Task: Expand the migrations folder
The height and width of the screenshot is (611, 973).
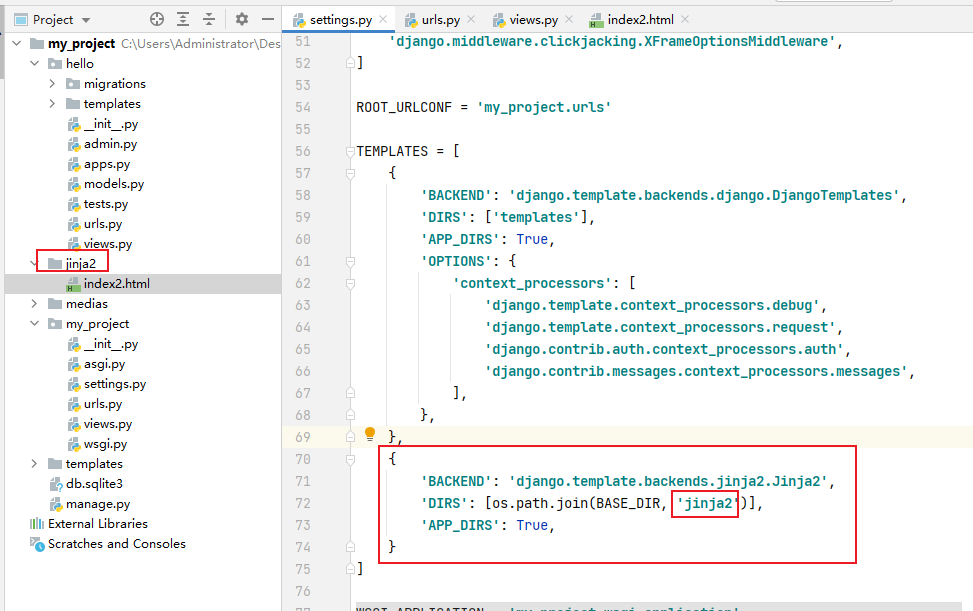Action: click(x=52, y=83)
